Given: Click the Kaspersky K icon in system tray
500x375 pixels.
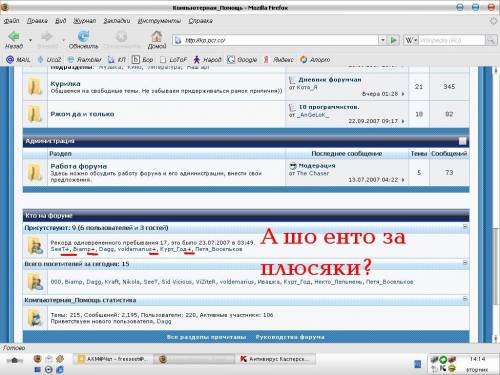Looking at the screenshot, I should 442,368.
